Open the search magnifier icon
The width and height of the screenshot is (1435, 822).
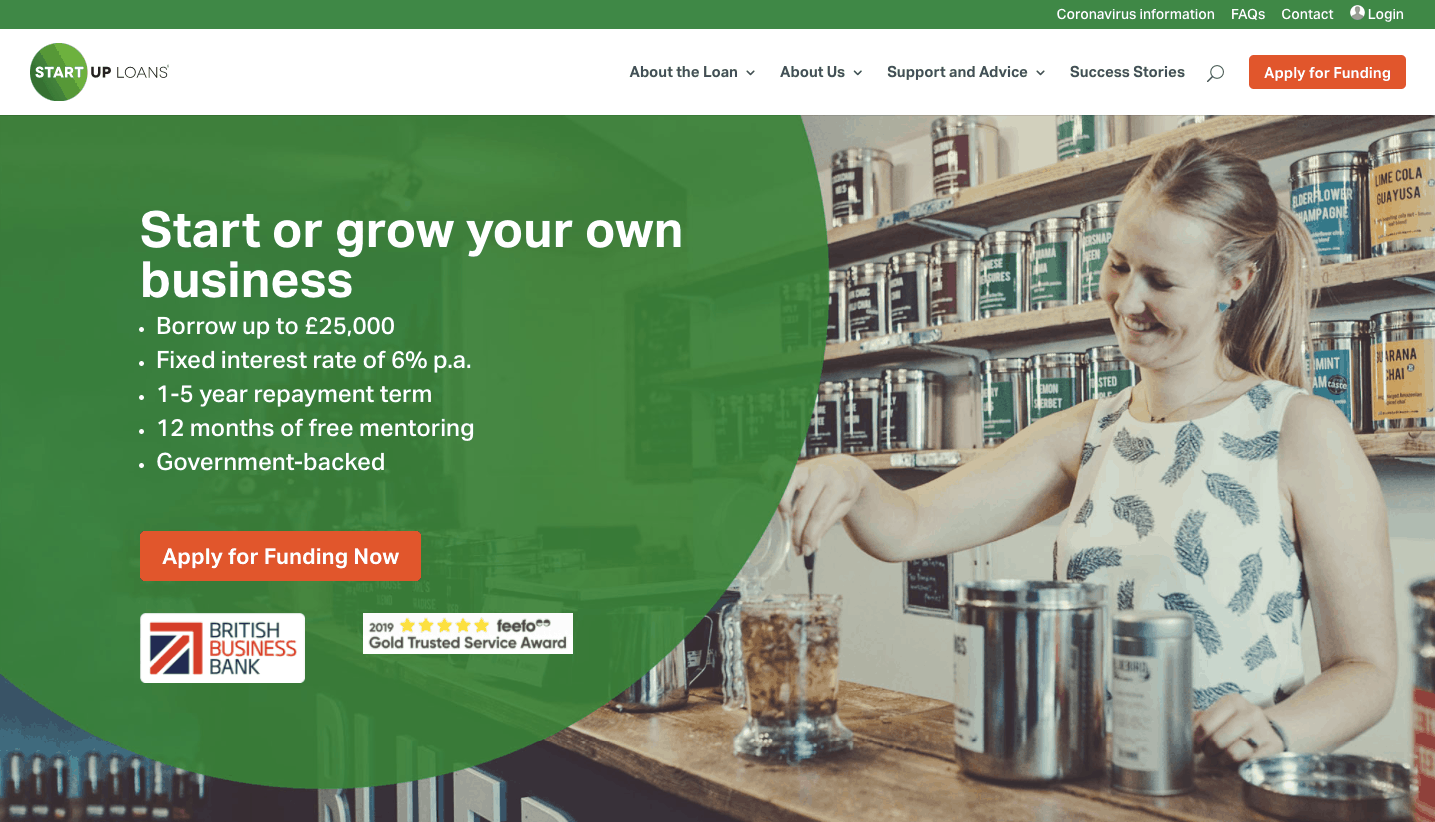[x=1215, y=73]
